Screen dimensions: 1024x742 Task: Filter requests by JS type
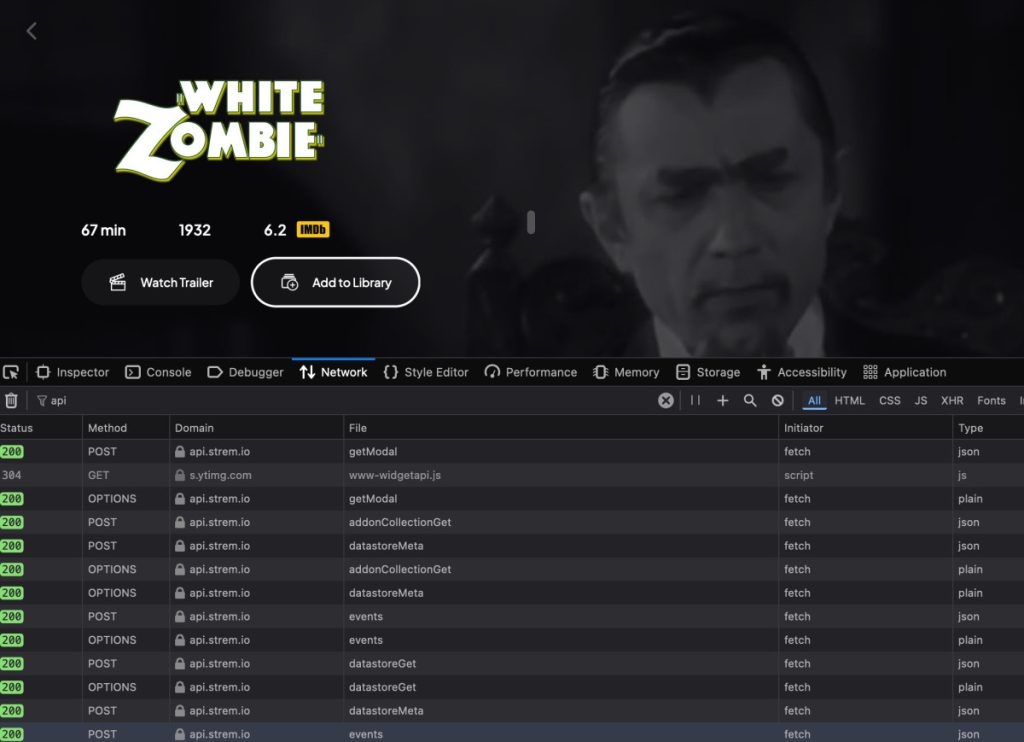921,400
